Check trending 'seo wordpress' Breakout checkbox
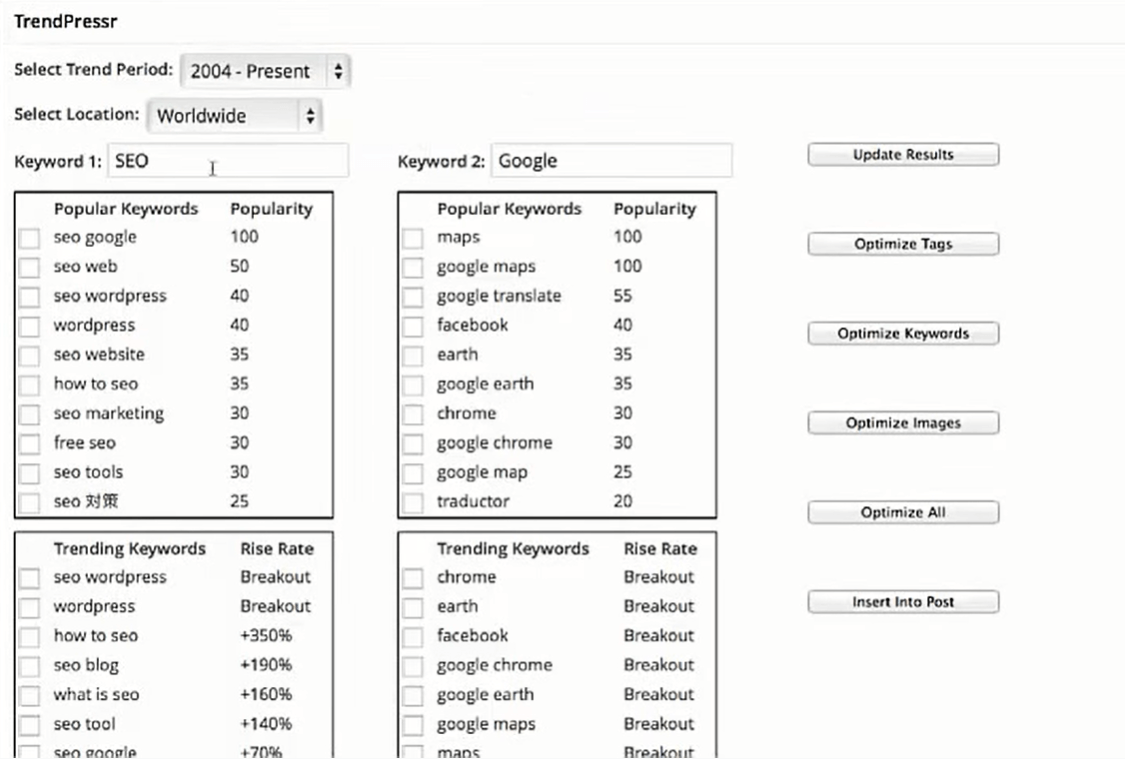The height and width of the screenshot is (759, 1125). coord(29,578)
